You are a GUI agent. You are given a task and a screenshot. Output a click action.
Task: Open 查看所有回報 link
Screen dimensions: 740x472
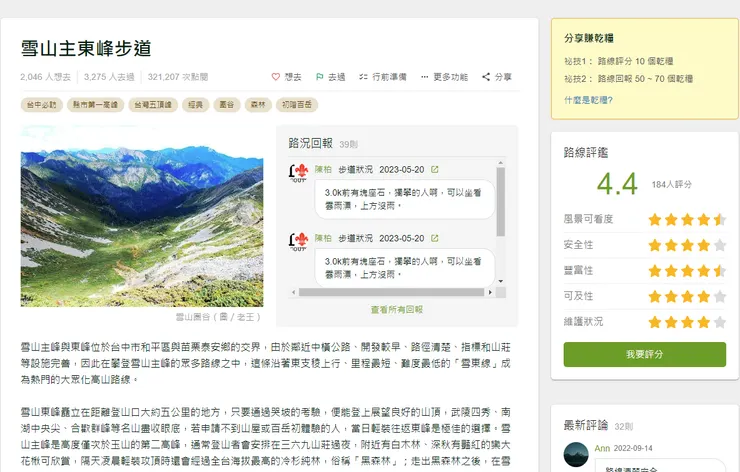(396, 310)
